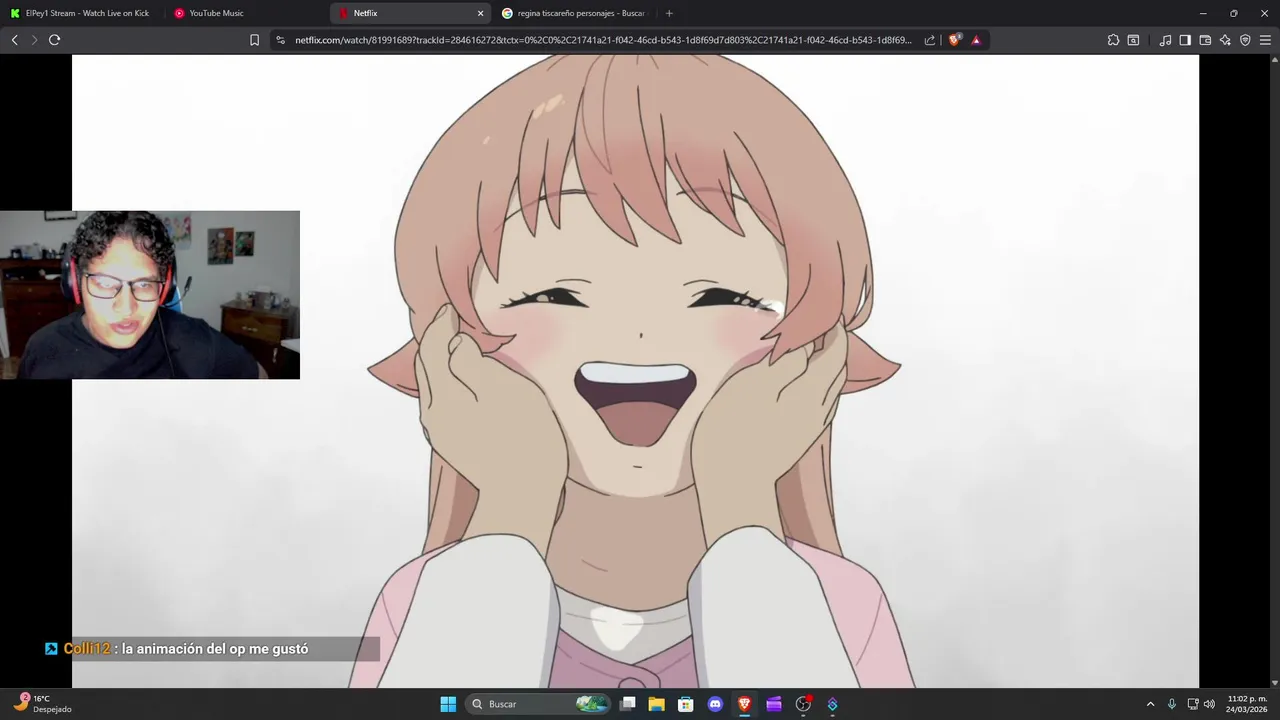The image size is (1280, 720).
Task: Open the Windows Start menu
Action: coord(448,704)
